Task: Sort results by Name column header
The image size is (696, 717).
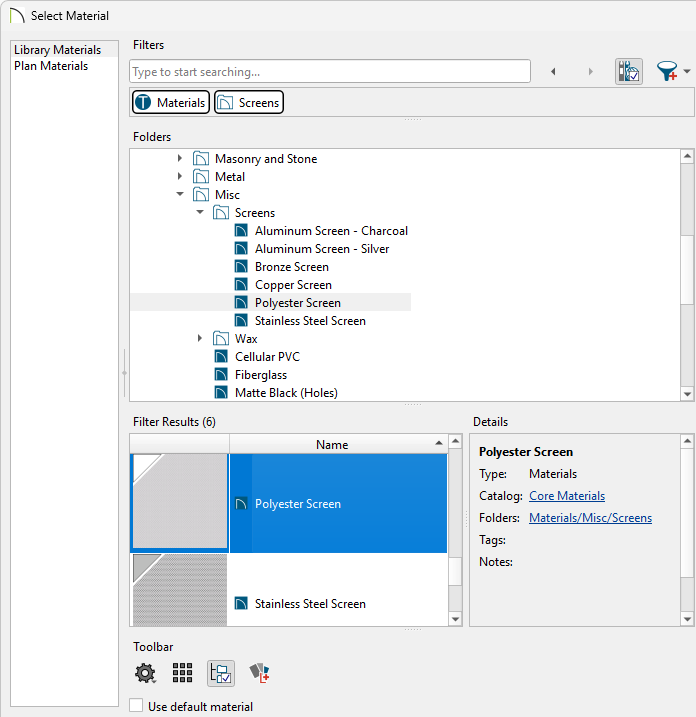Action: pos(338,444)
